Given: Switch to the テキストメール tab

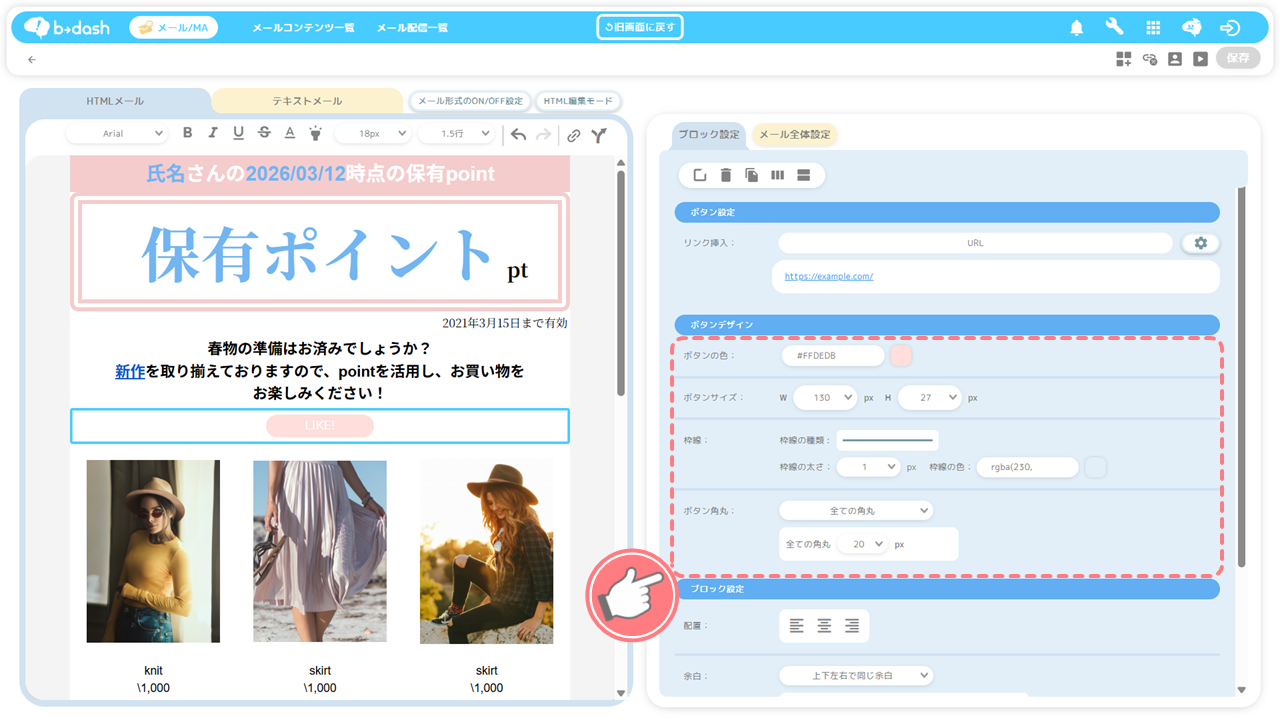Looking at the screenshot, I should click(307, 101).
